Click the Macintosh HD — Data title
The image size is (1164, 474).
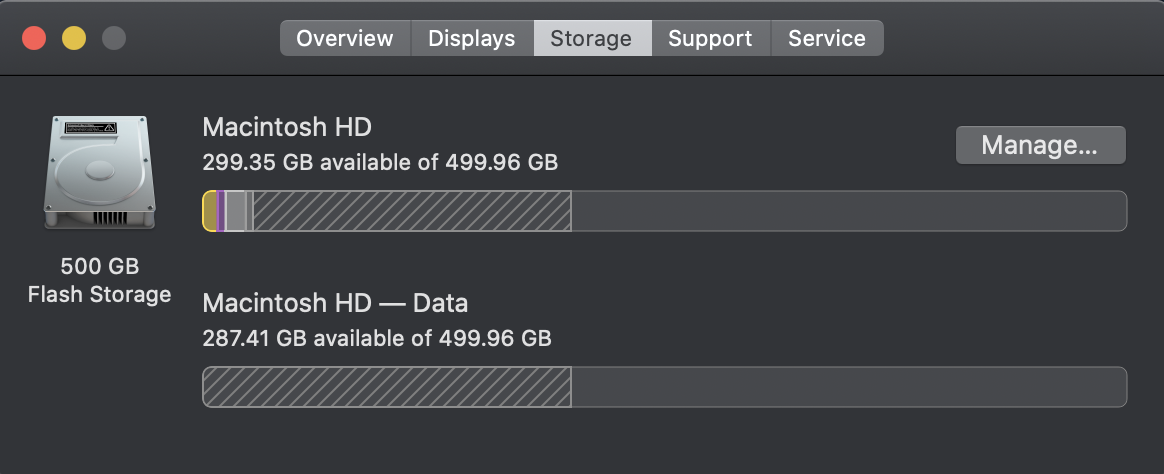335,303
